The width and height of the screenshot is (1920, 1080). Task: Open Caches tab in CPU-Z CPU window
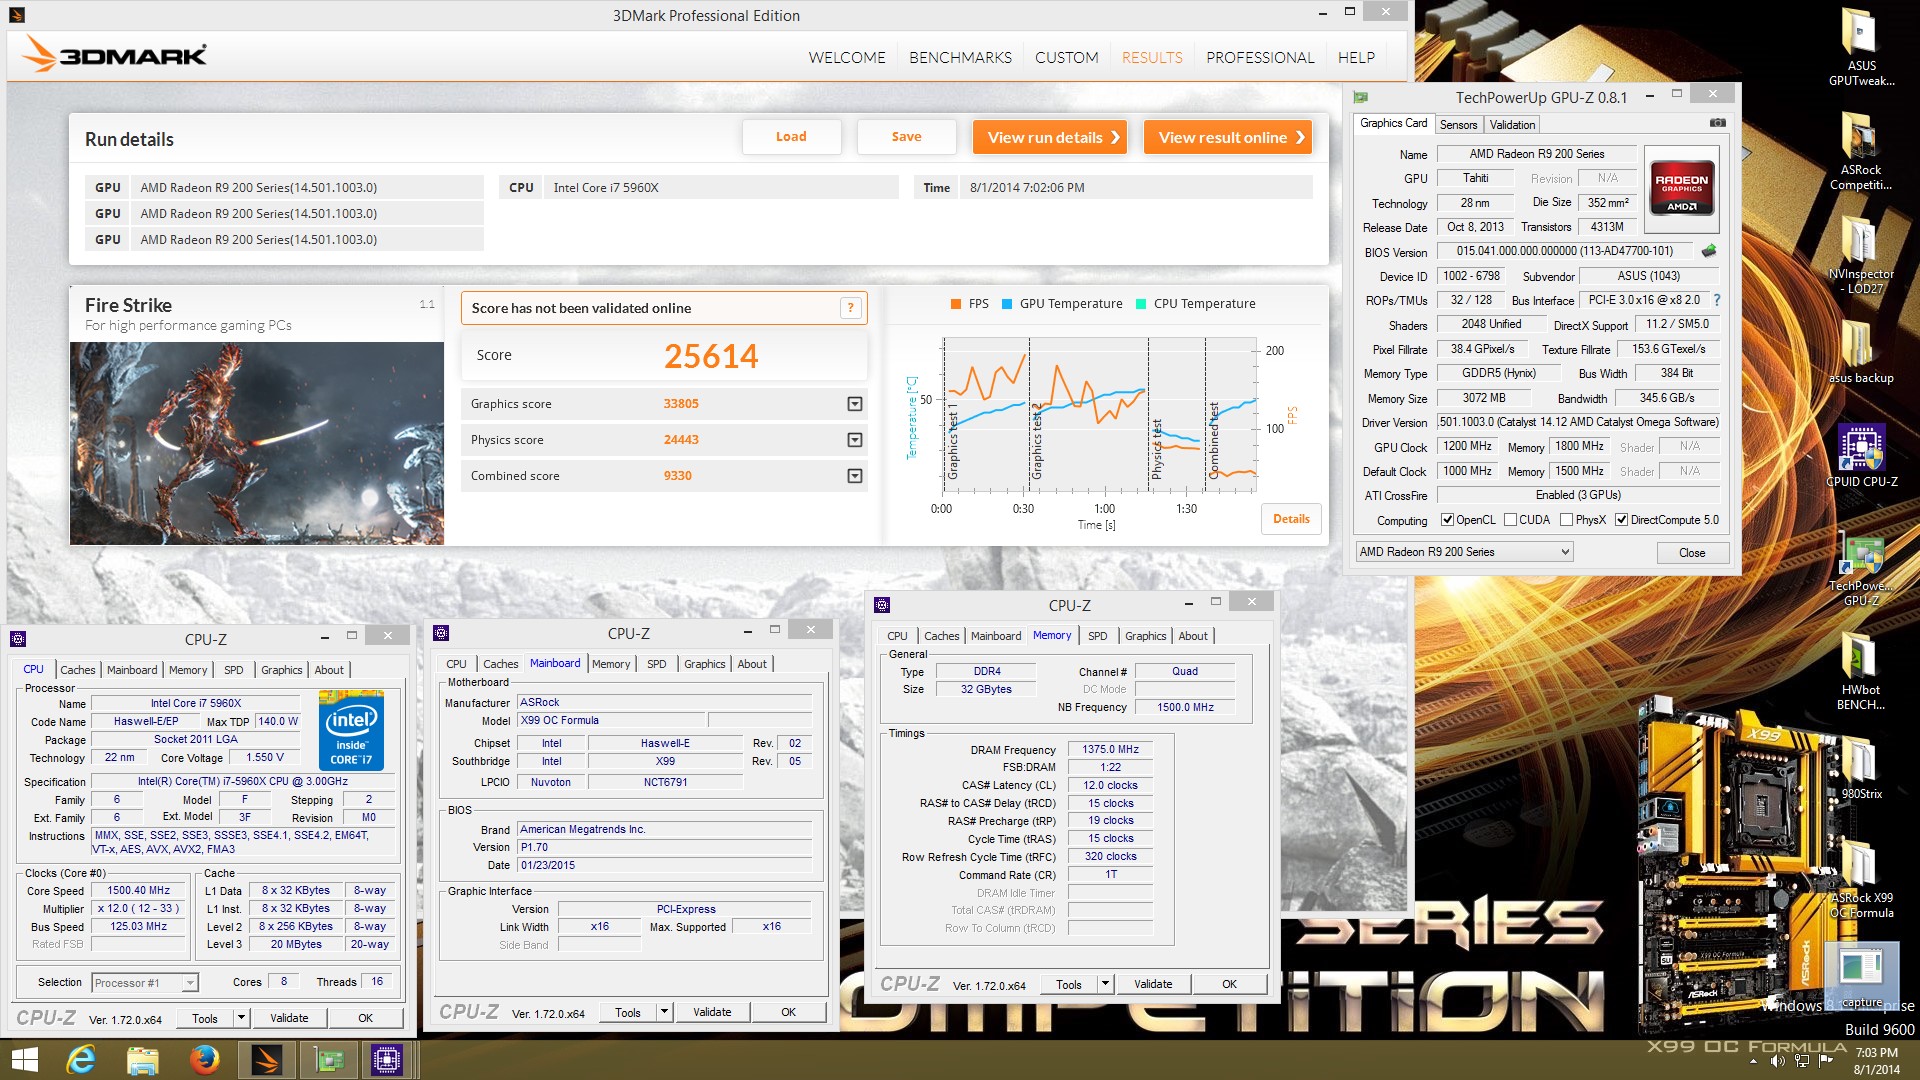click(x=77, y=670)
